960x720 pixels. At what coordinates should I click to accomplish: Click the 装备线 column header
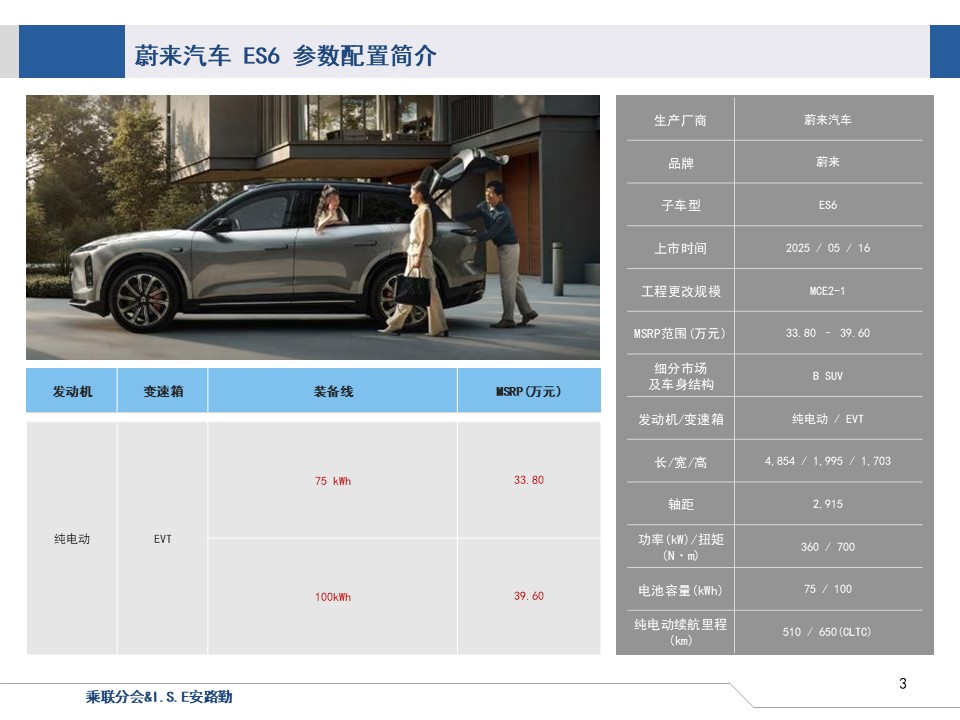click(x=333, y=391)
